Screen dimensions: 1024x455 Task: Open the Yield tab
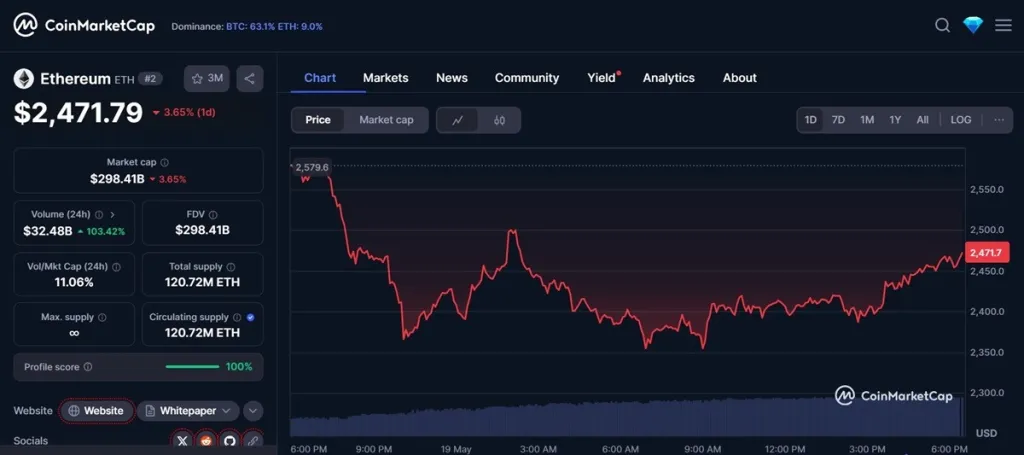pos(602,78)
